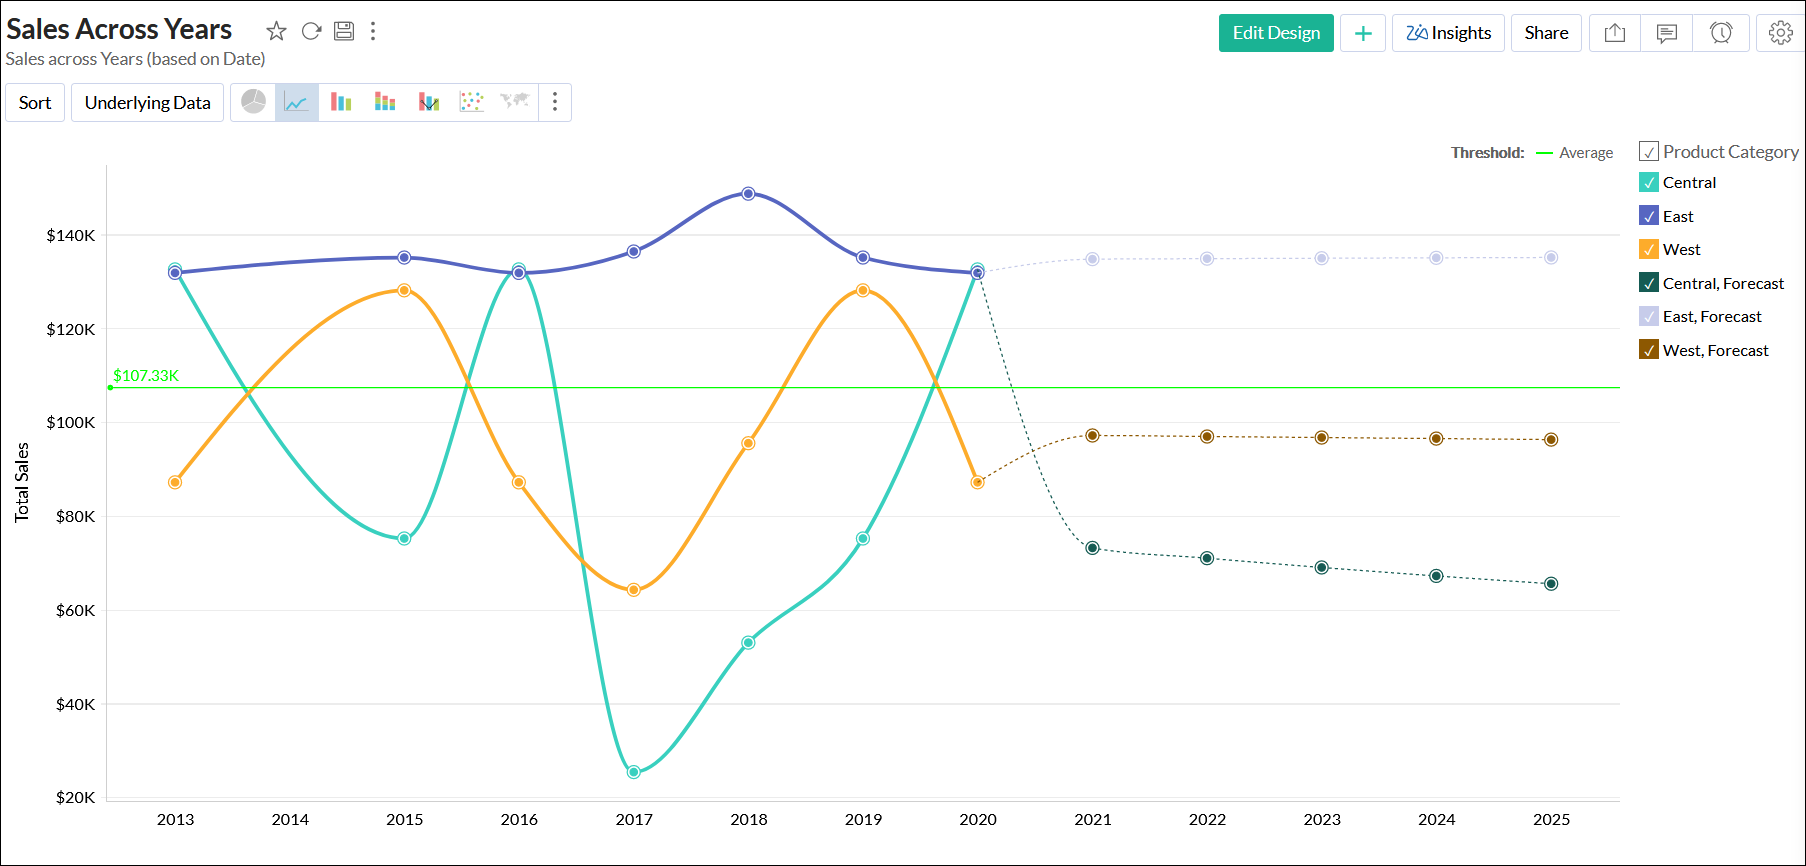Image resolution: width=1806 pixels, height=866 pixels.
Task: Select West data point at 2015
Action: point(405,290)
